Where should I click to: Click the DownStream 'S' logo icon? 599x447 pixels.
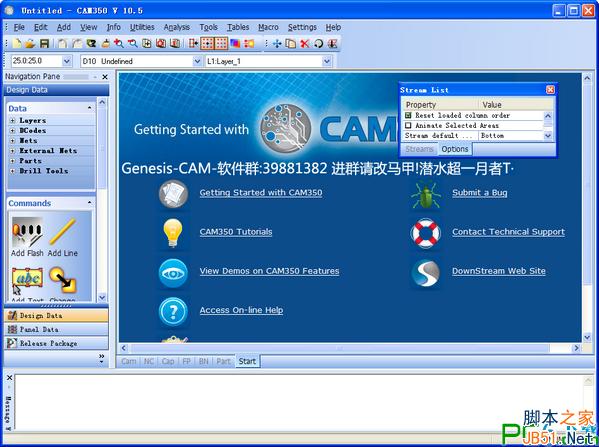(426, 273)
